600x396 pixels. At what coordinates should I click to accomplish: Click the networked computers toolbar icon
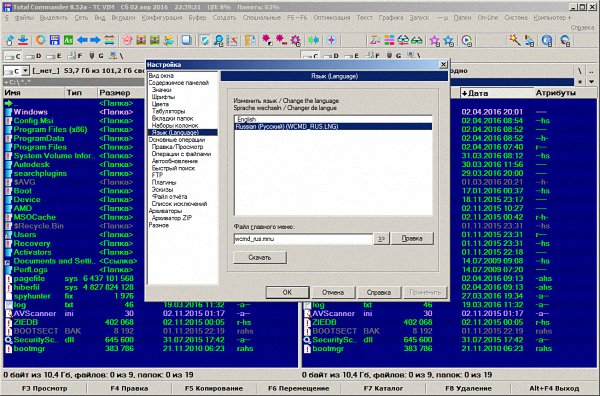pyautogui.click(x=529, y=40)
